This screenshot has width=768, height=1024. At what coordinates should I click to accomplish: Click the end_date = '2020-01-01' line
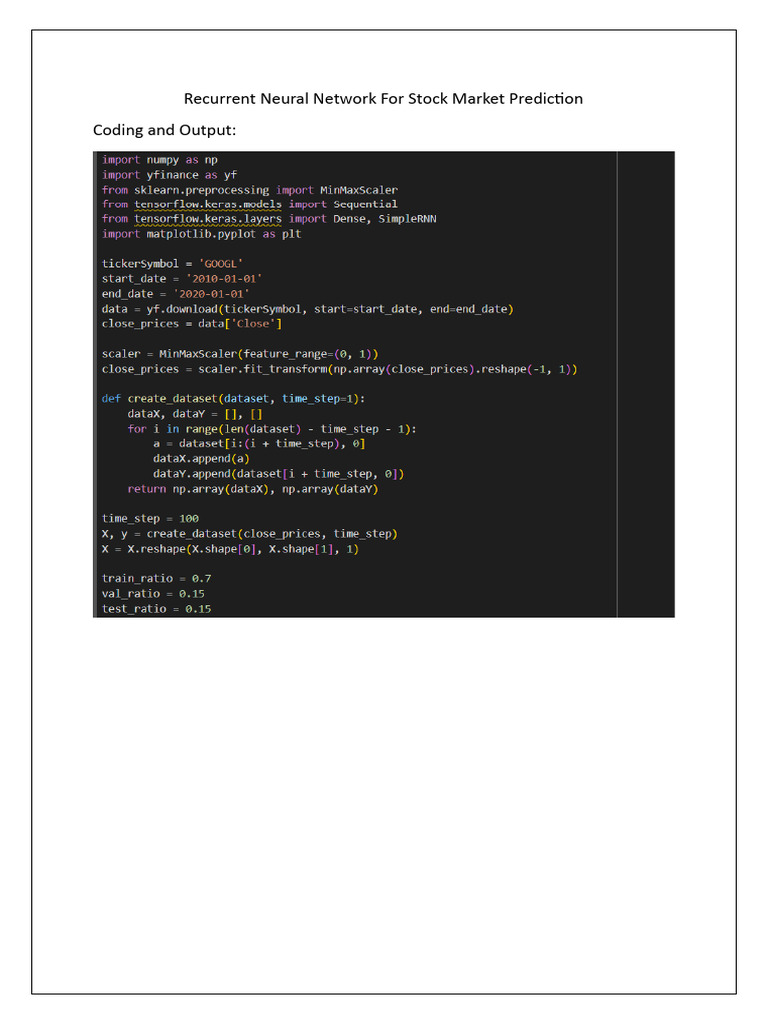tap(176, 294)
